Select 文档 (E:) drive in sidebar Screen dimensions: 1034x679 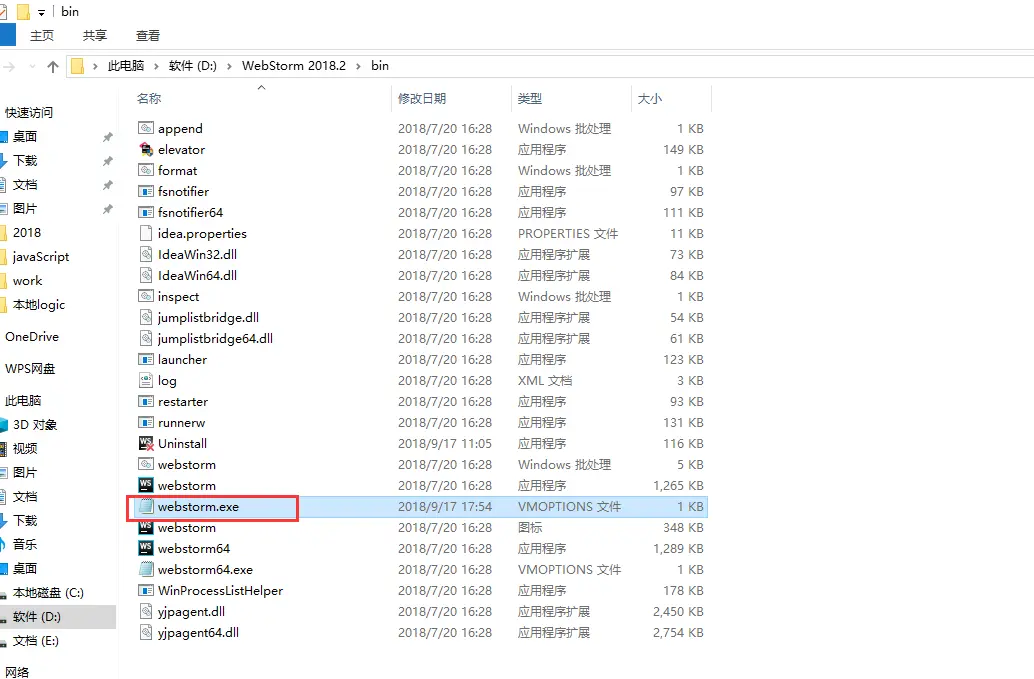click(36, 641)
